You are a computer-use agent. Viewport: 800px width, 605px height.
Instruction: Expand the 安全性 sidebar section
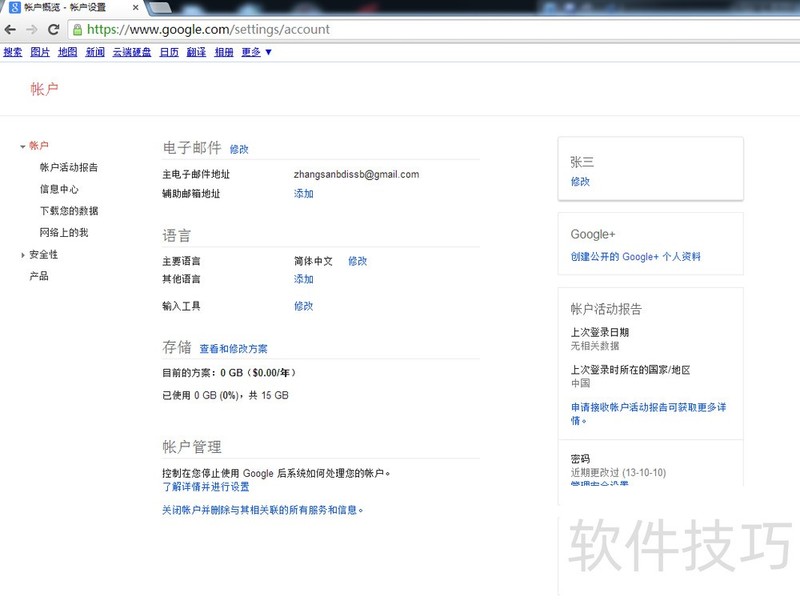(22, 255)
